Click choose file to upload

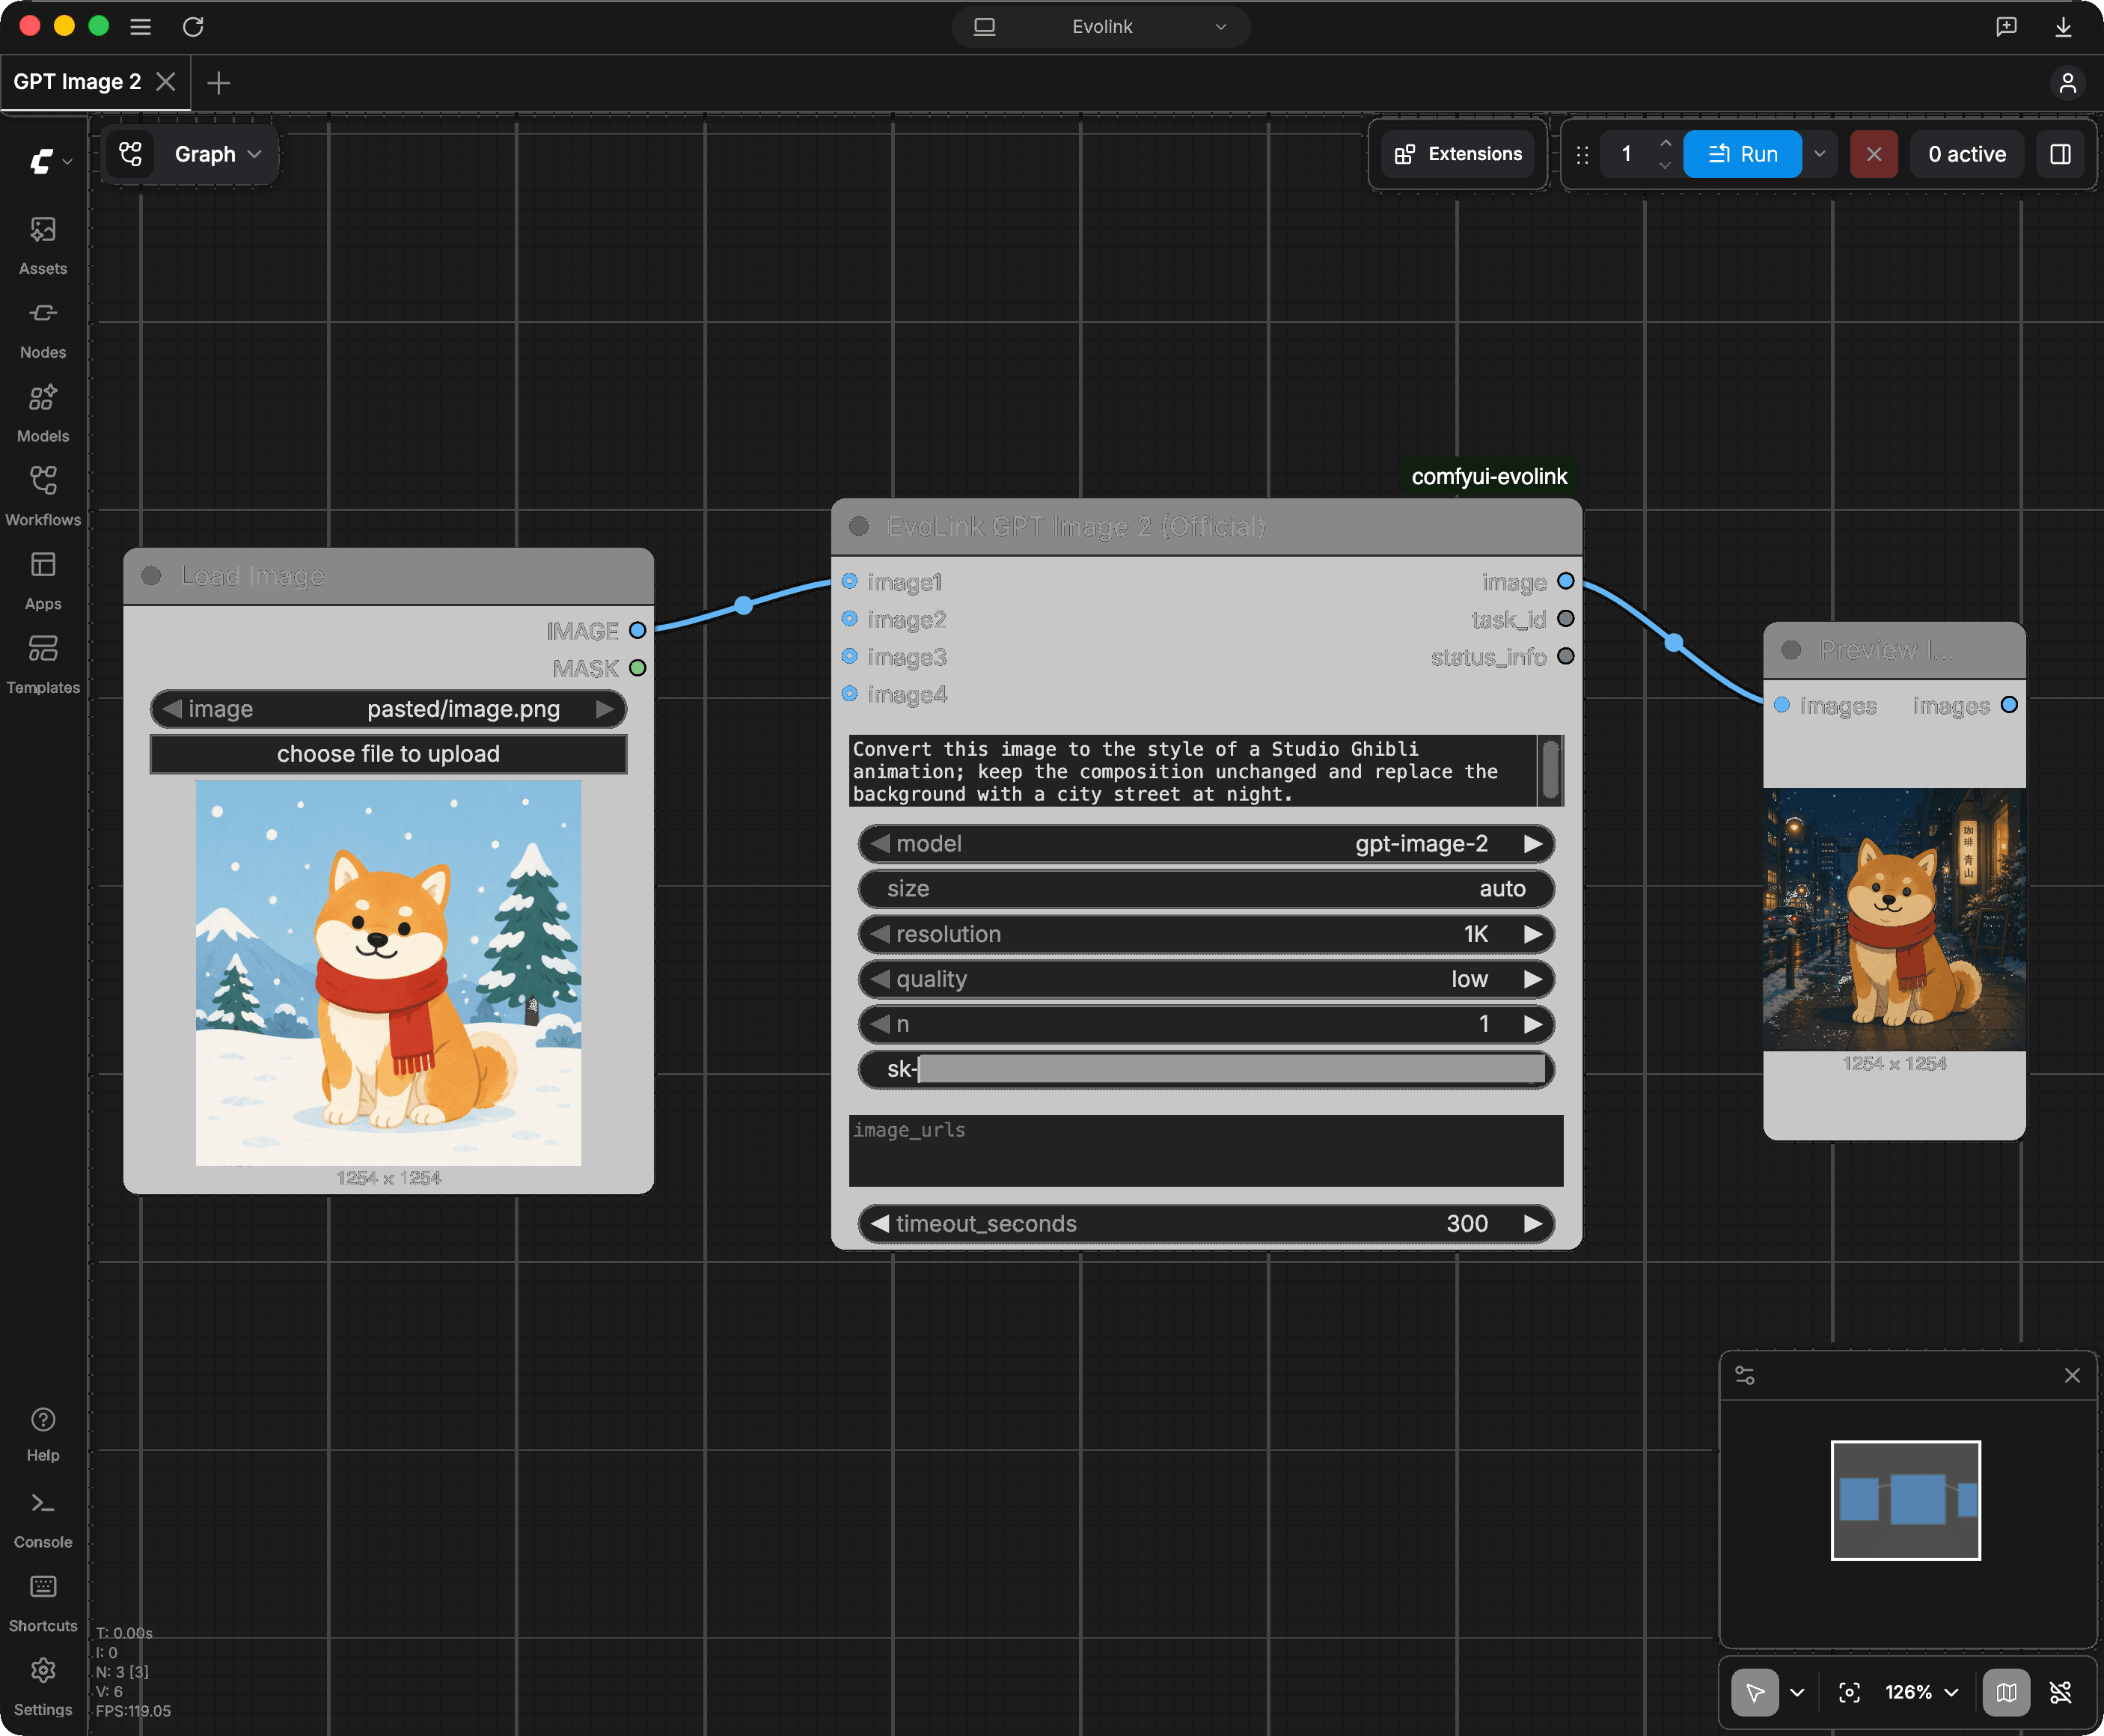pos(389,754)
